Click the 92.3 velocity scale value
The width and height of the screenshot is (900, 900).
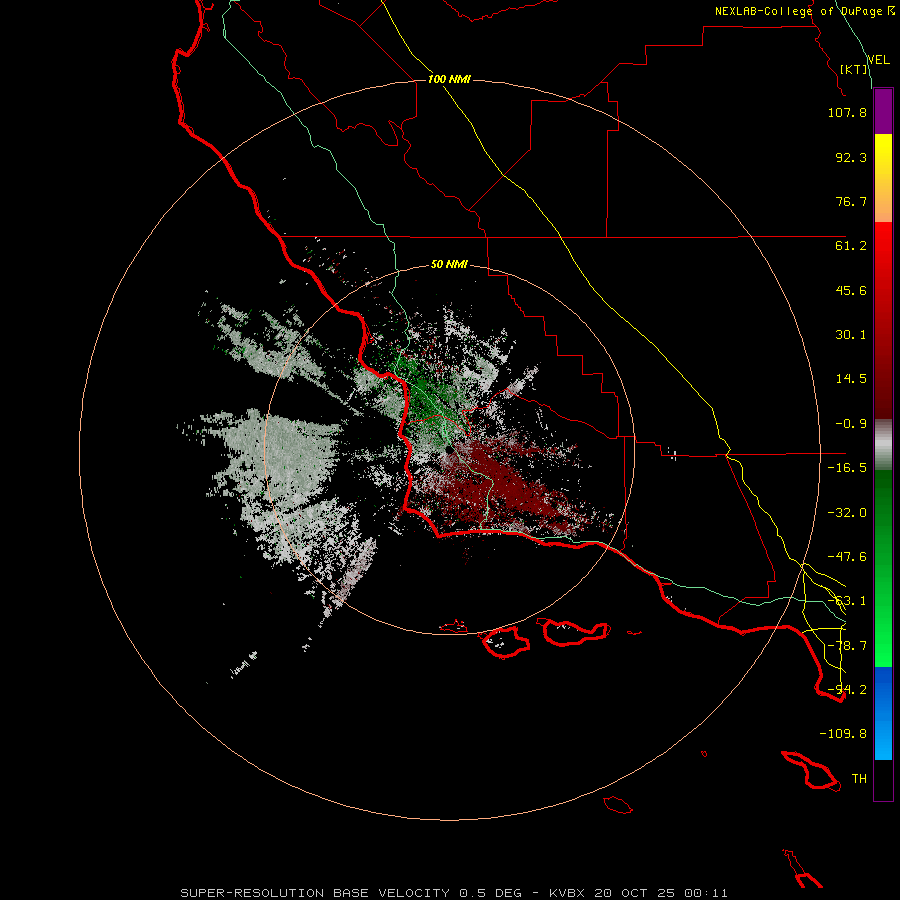851,157
